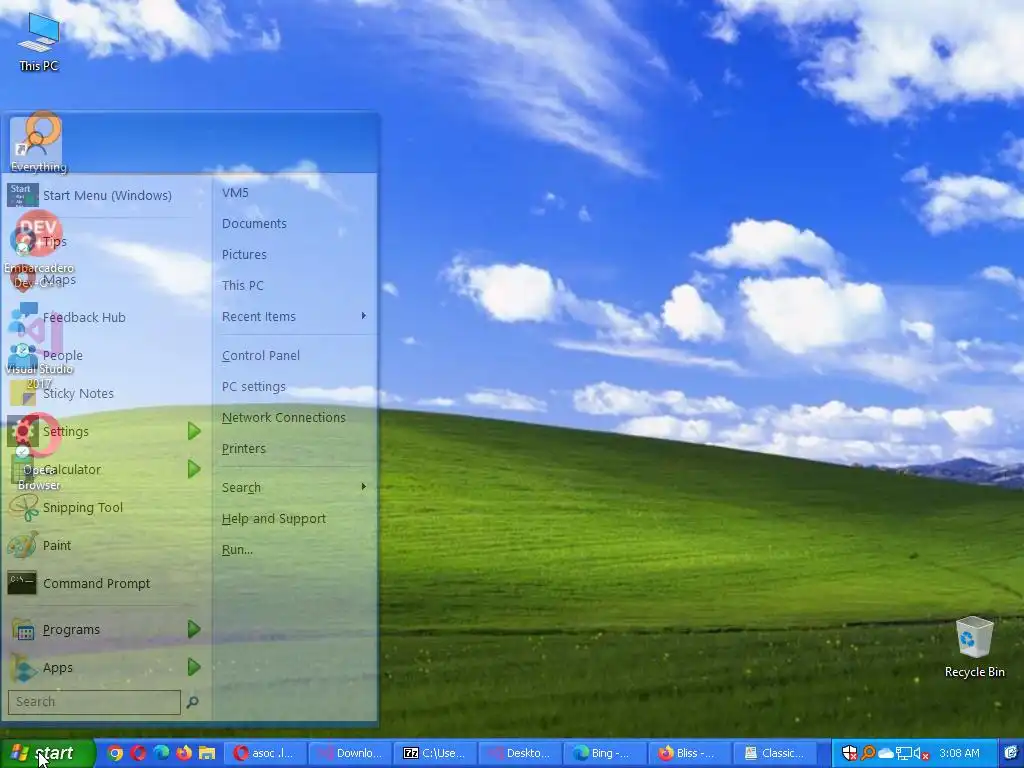The image size is (1024, 768).
Task: Expand Programs submenu arrow
Action: (x=194, y=630)
